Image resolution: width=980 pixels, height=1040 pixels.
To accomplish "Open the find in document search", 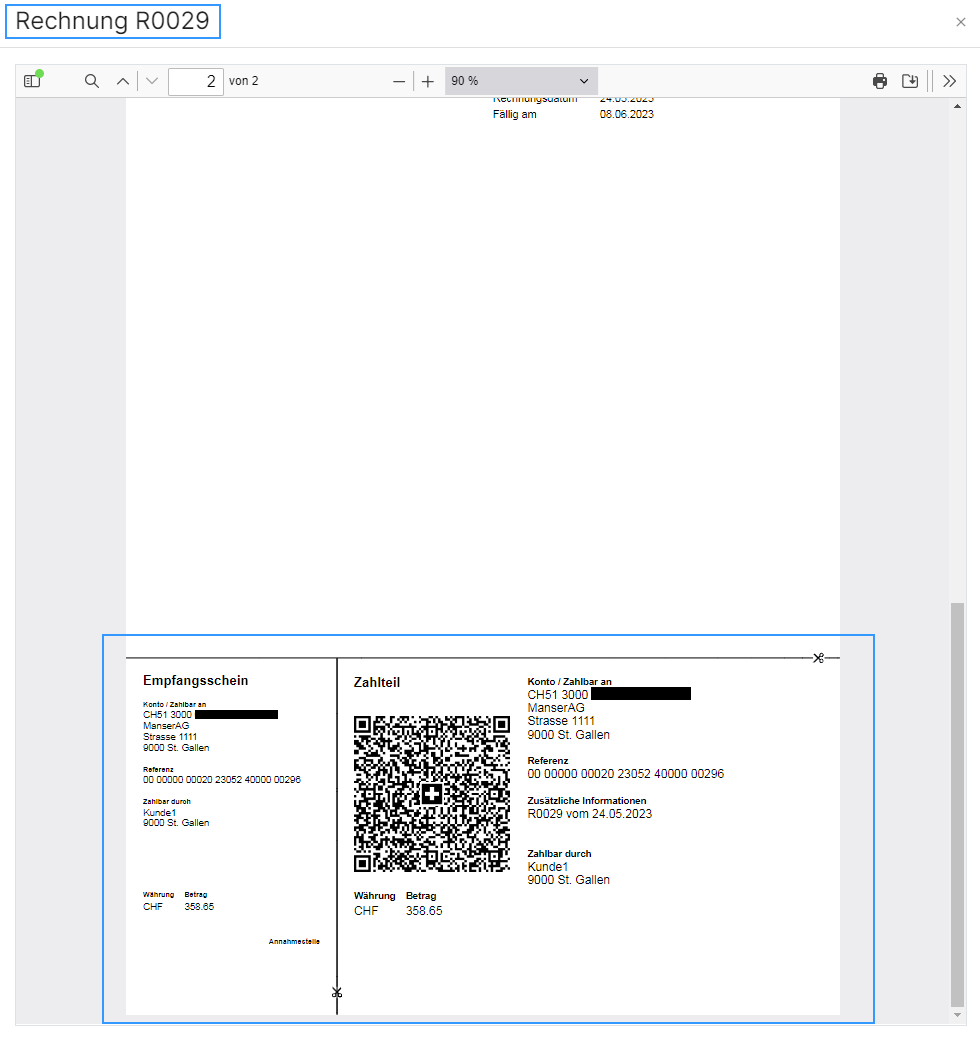I will (x=92, y=81).
